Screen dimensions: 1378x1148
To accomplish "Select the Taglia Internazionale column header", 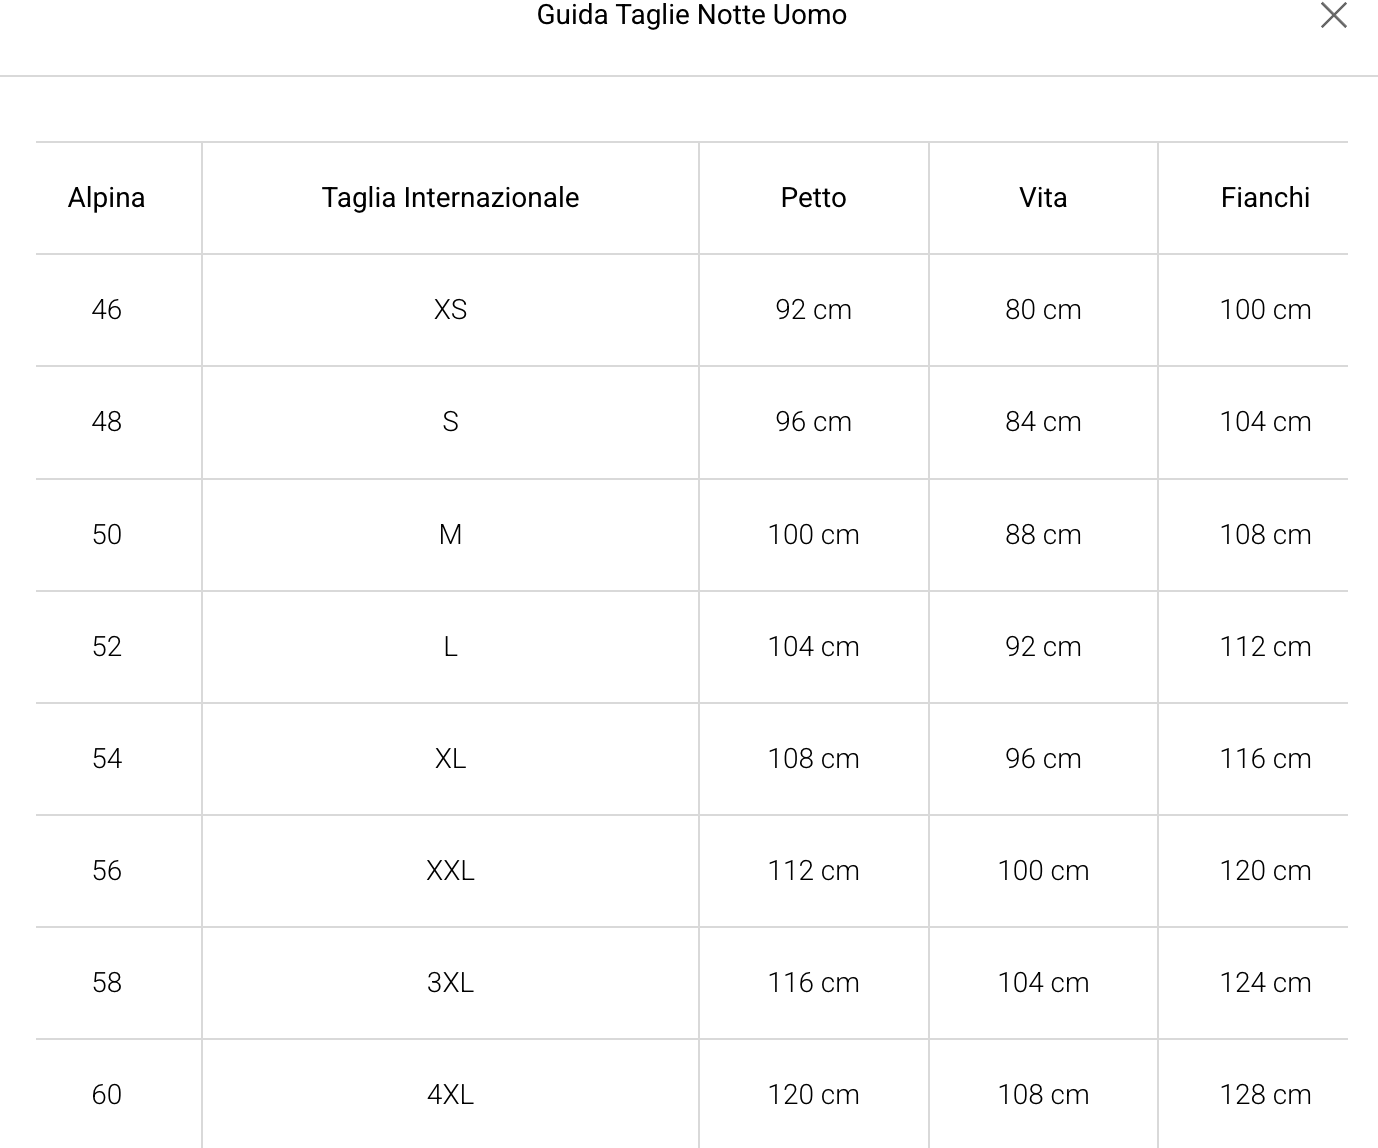I will pyautogui.click(x=450, y=198).
